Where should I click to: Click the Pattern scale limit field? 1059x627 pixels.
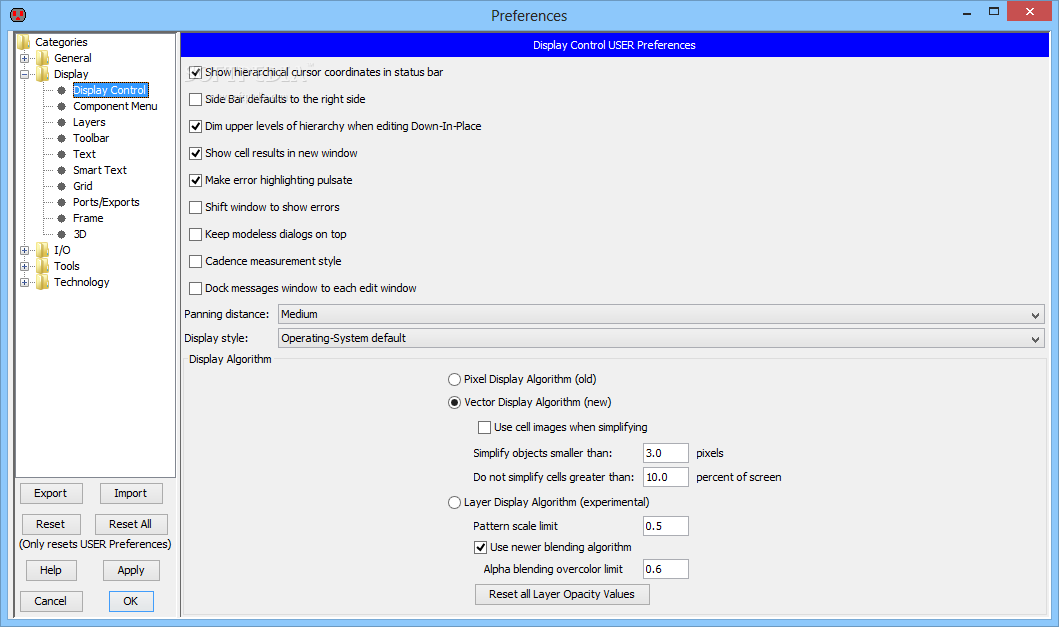tap(665, 526)
